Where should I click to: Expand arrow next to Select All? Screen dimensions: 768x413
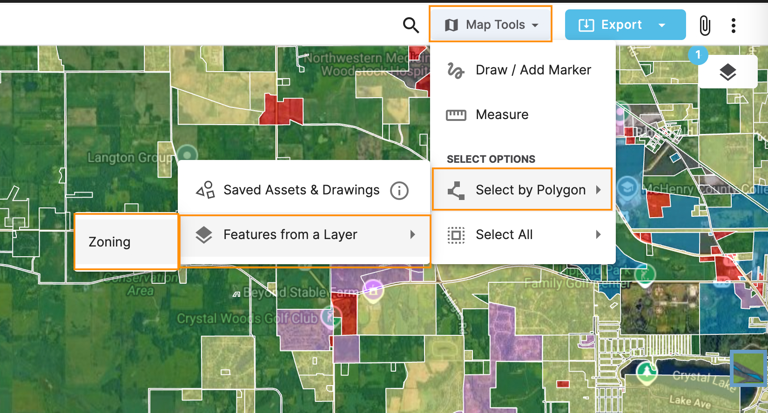[598, 235]
